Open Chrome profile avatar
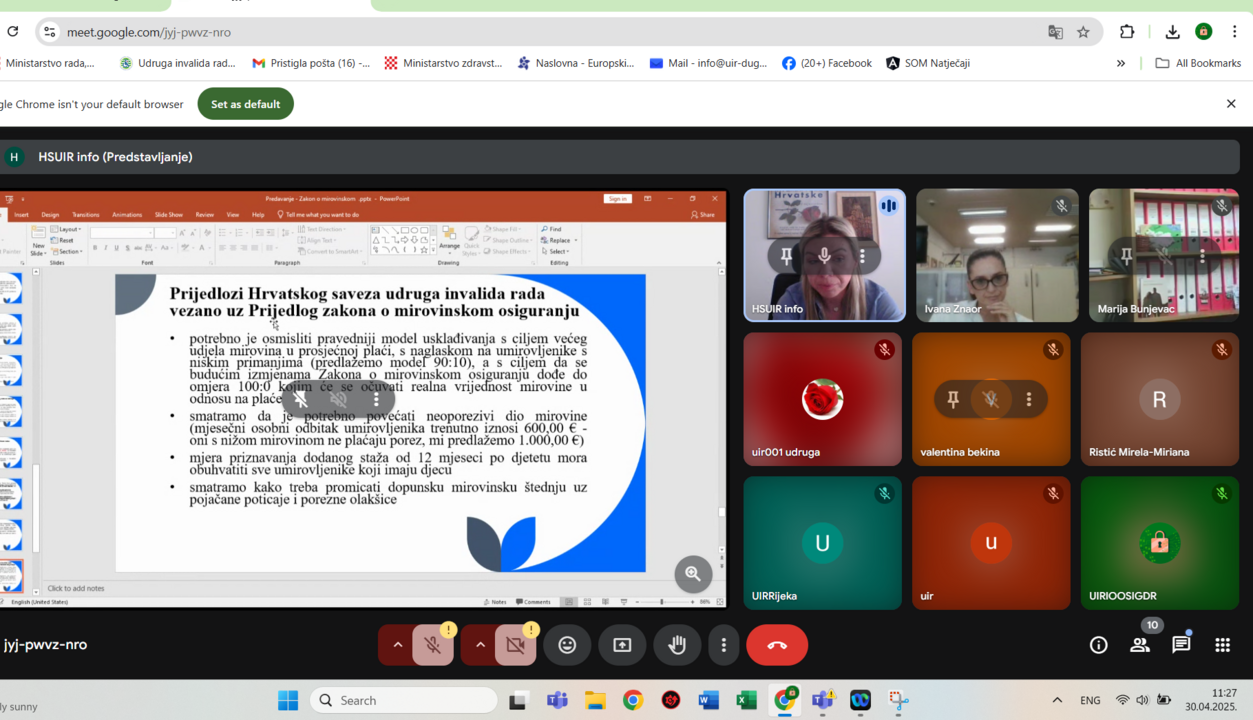The height and width of the screenshot is (720, 1253). [1204, 32]
